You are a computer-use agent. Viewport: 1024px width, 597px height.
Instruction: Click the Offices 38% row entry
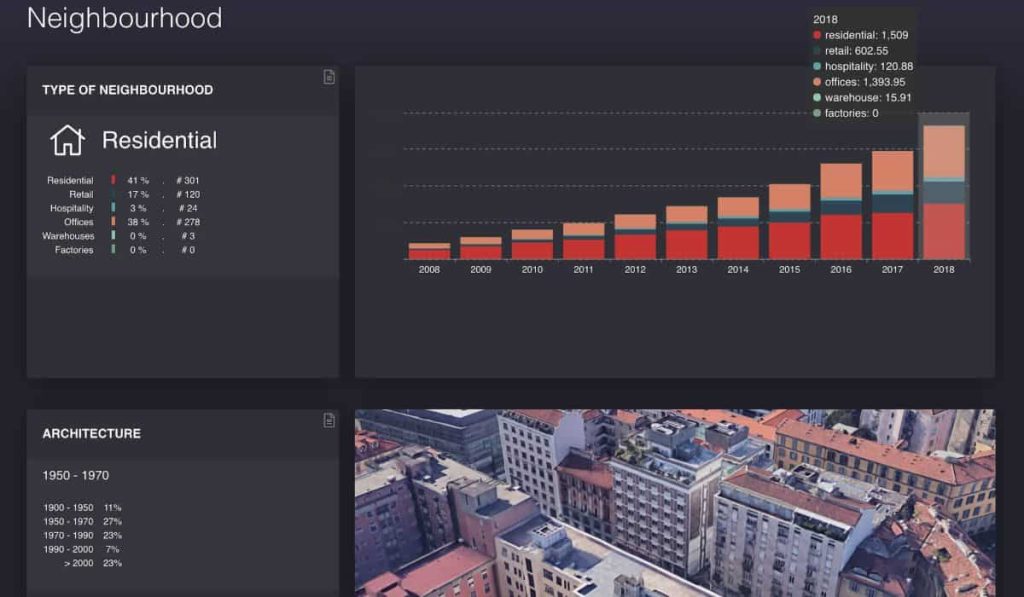(x=120, y=223)
